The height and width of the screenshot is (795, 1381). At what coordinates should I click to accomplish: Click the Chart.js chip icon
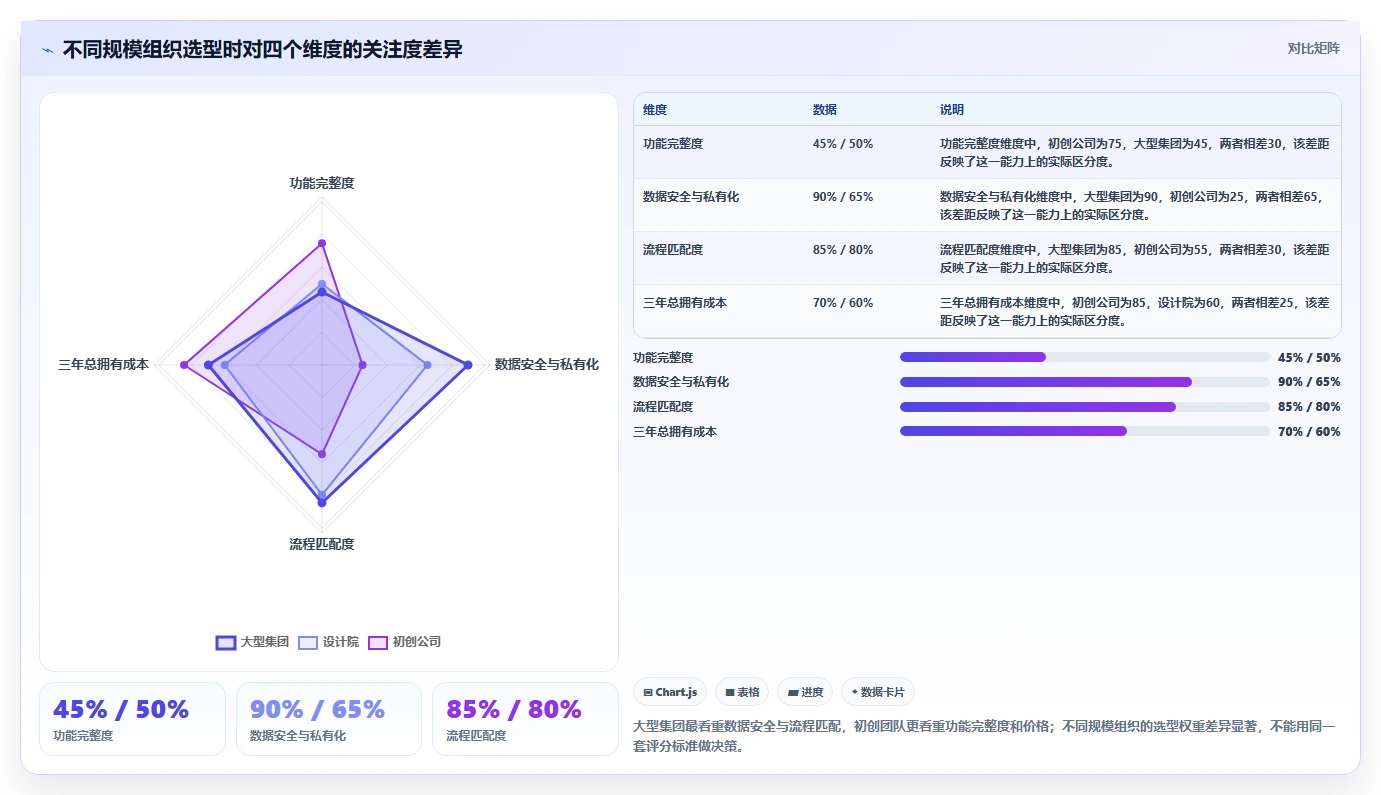coord(648,692)
